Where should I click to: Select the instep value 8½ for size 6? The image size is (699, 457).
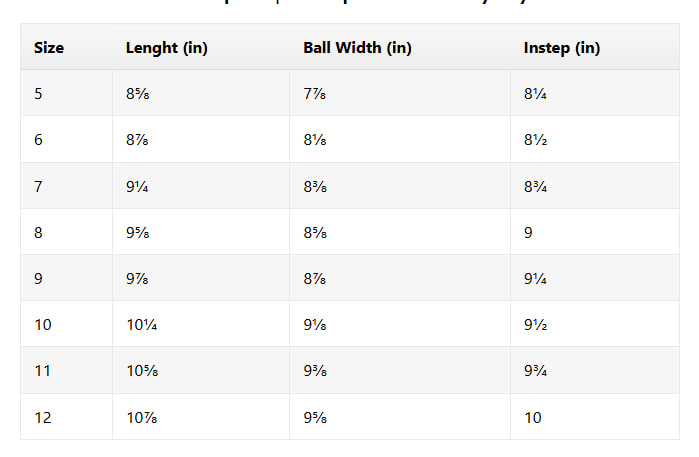click(535, 140)
